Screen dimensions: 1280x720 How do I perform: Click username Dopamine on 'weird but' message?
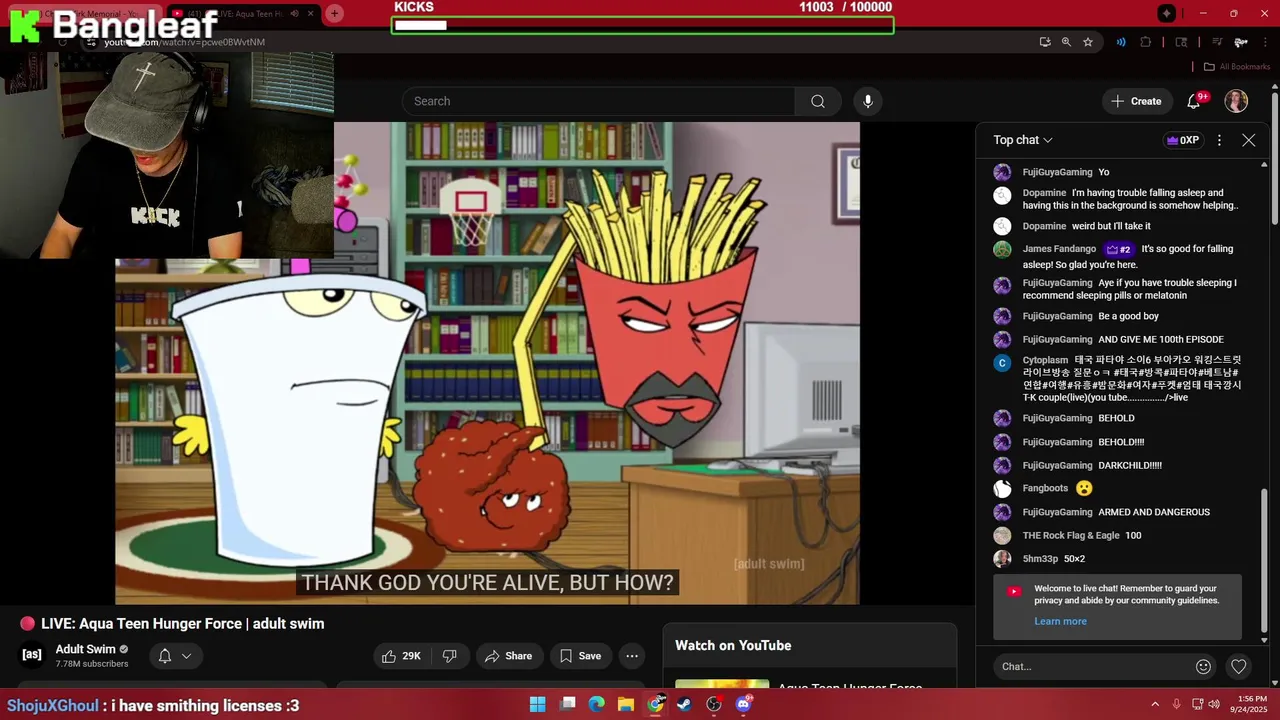pyautogui.click(x=1044, y=226)
